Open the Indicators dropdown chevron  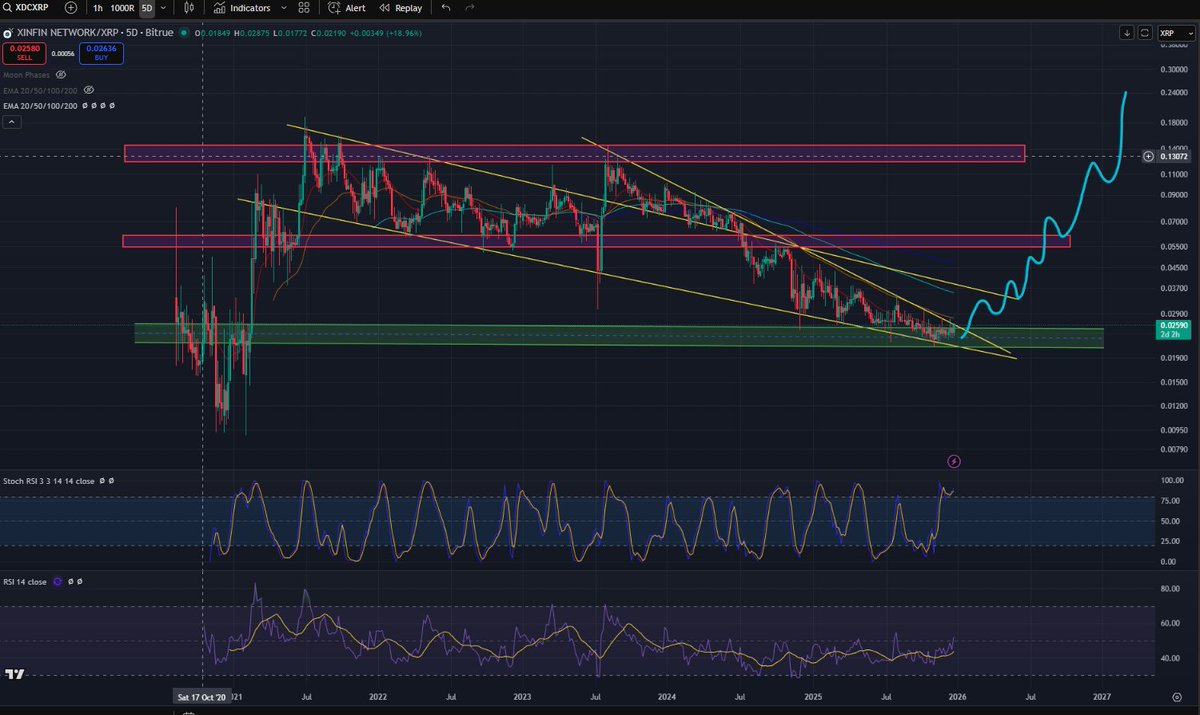tap(284, 7)
